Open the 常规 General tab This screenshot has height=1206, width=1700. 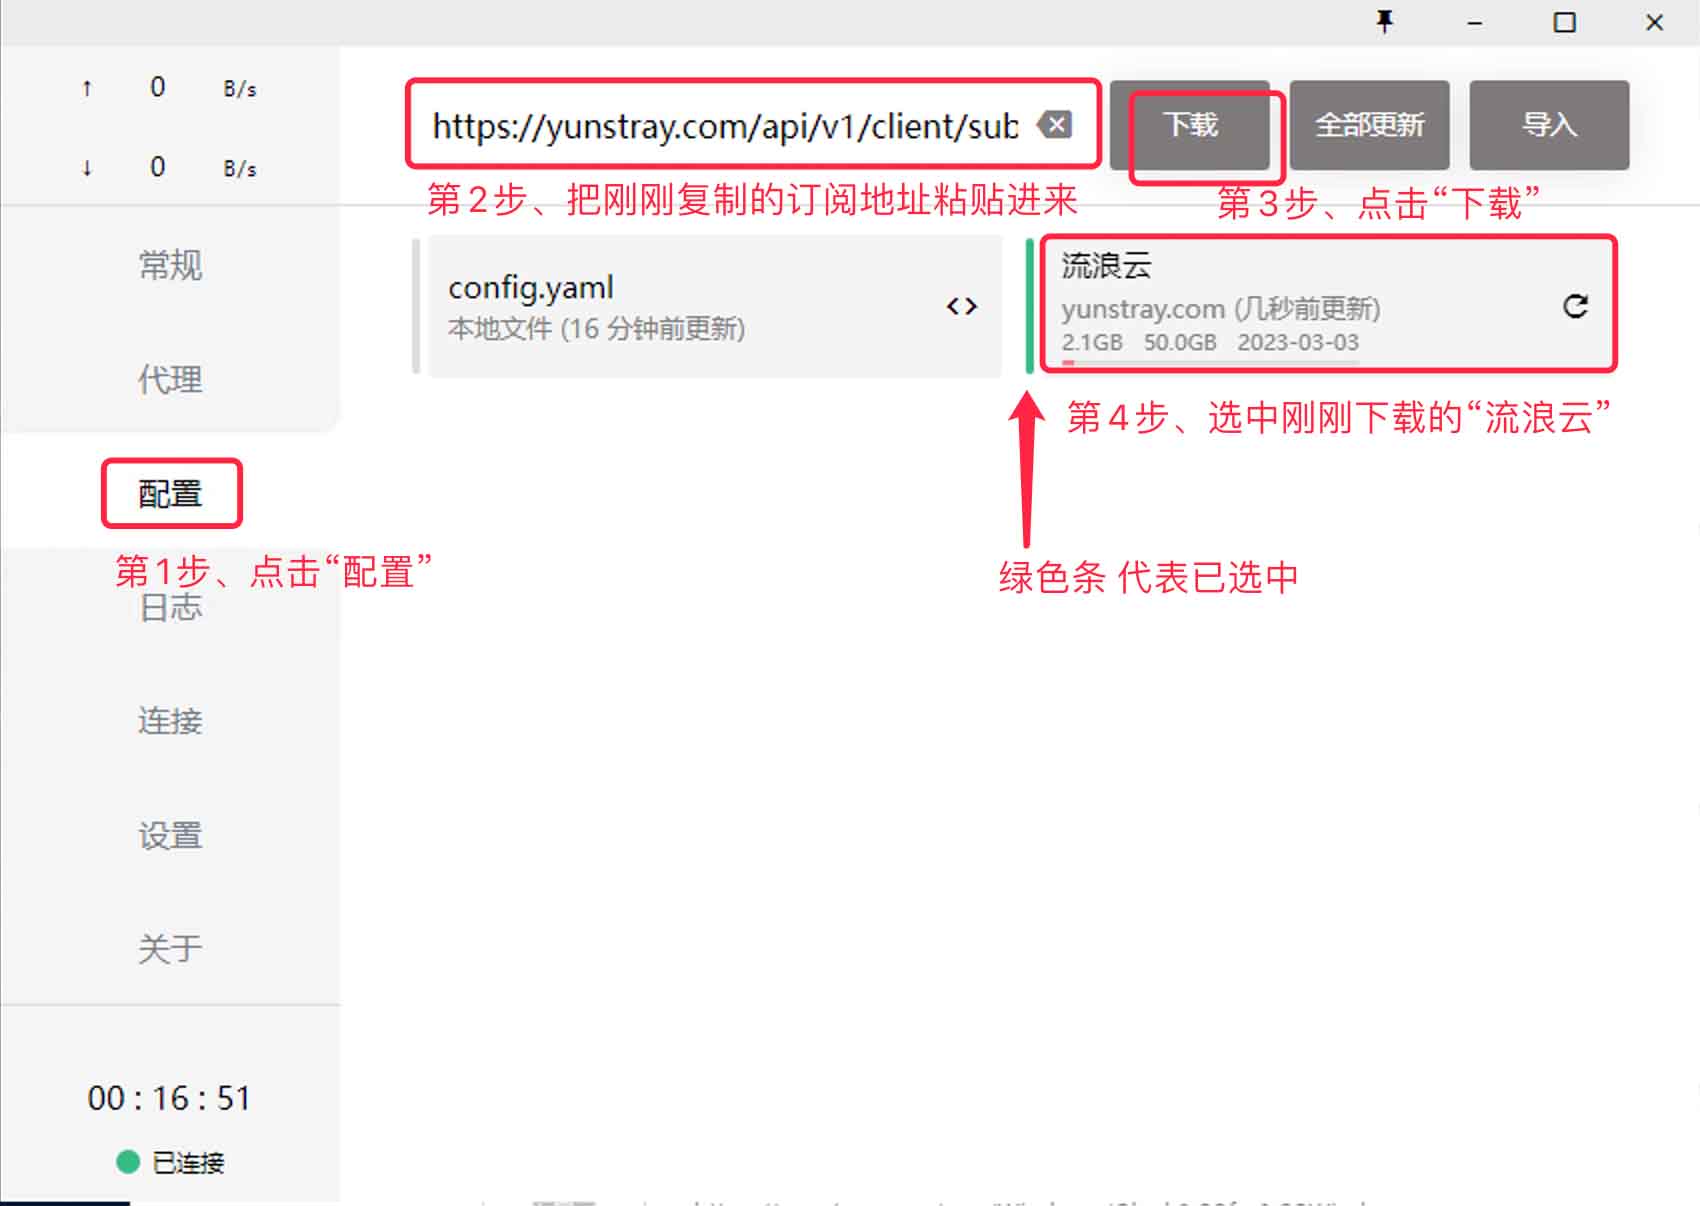[x=170, y=266]
